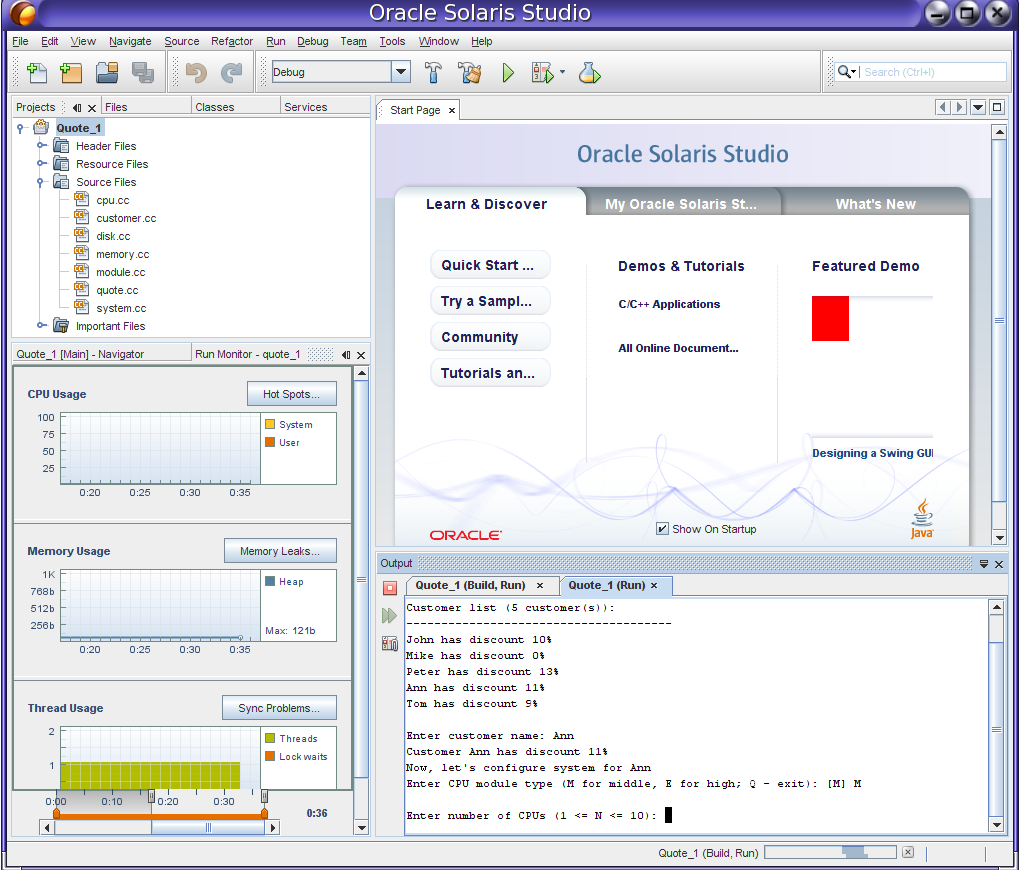Screen dimensions: 1019x870
Task: Click the New Project toolbar icon
Action: 71,72
